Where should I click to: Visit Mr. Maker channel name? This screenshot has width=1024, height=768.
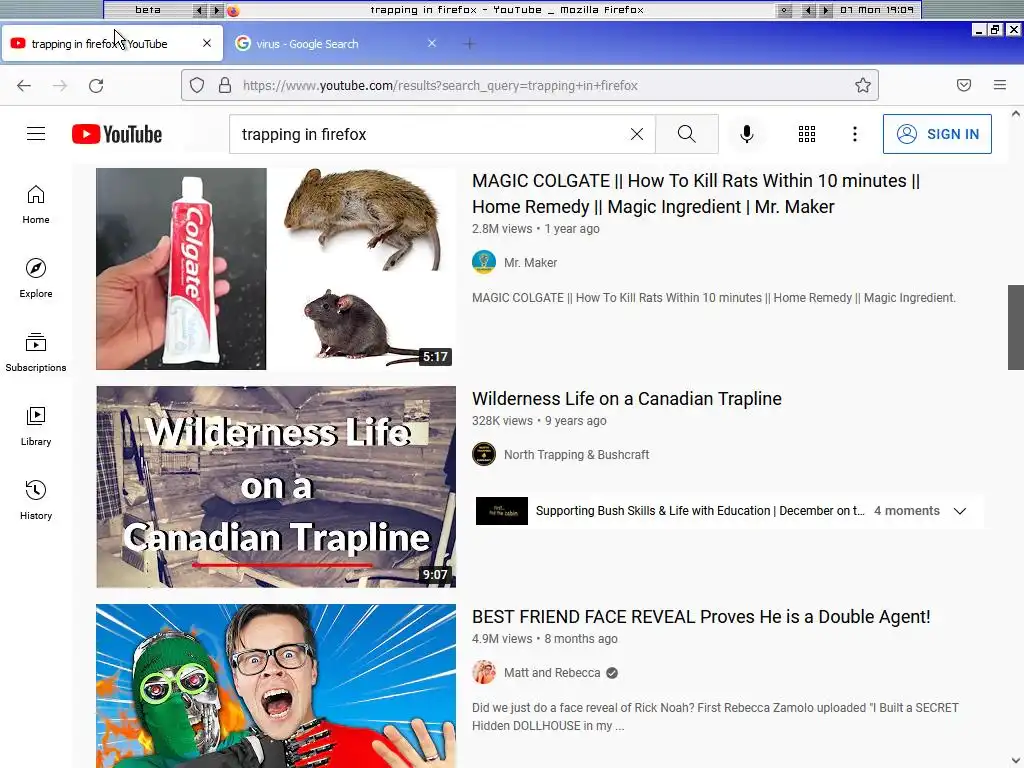pyautogui.click(x=530, y=263)
